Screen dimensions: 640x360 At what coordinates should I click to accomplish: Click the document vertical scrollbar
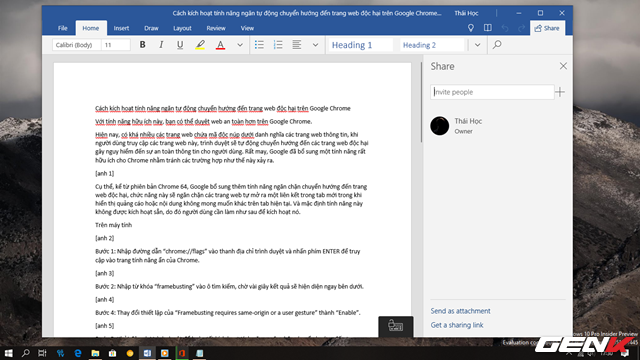(x=421, y=102)
